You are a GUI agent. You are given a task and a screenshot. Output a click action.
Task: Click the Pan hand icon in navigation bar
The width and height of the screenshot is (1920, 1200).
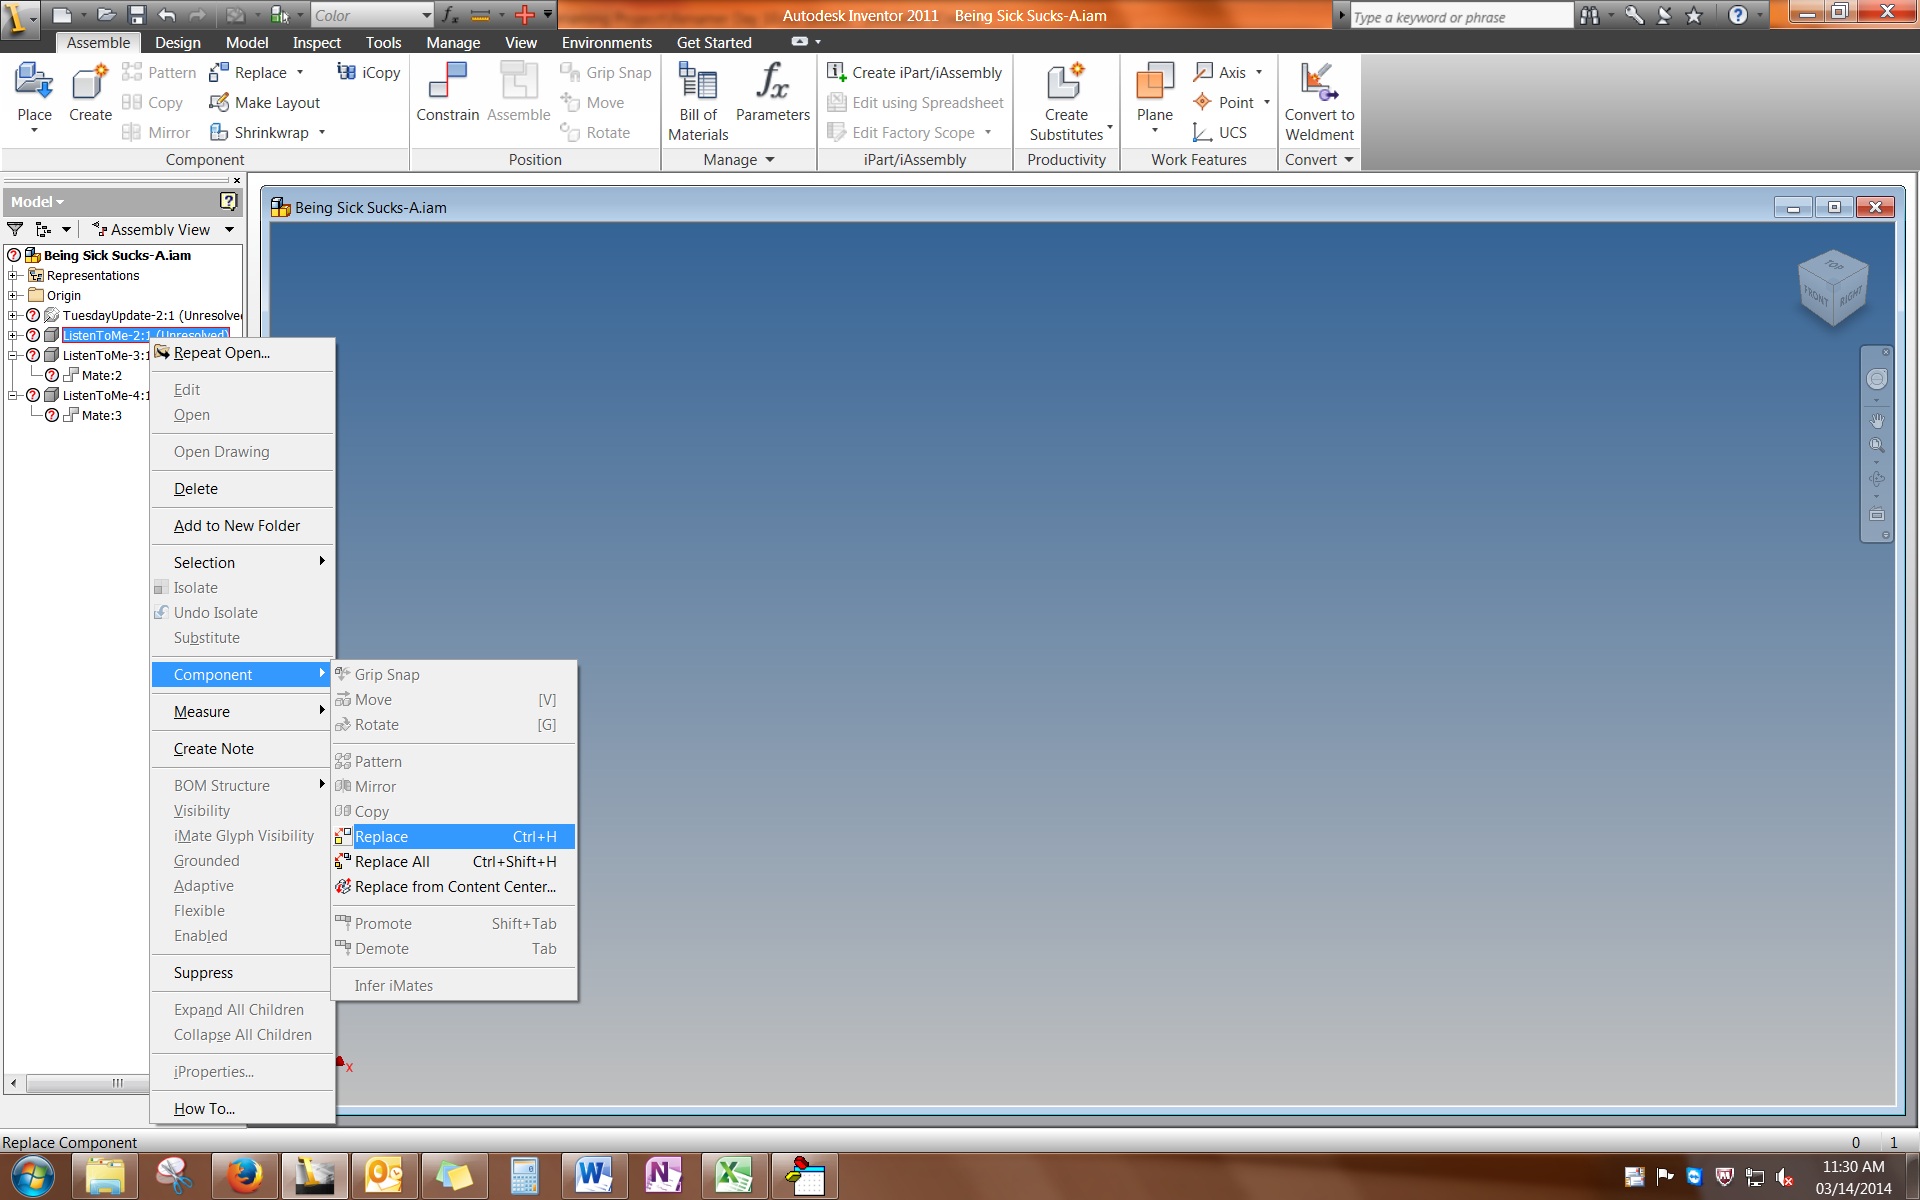(1877, 420)
